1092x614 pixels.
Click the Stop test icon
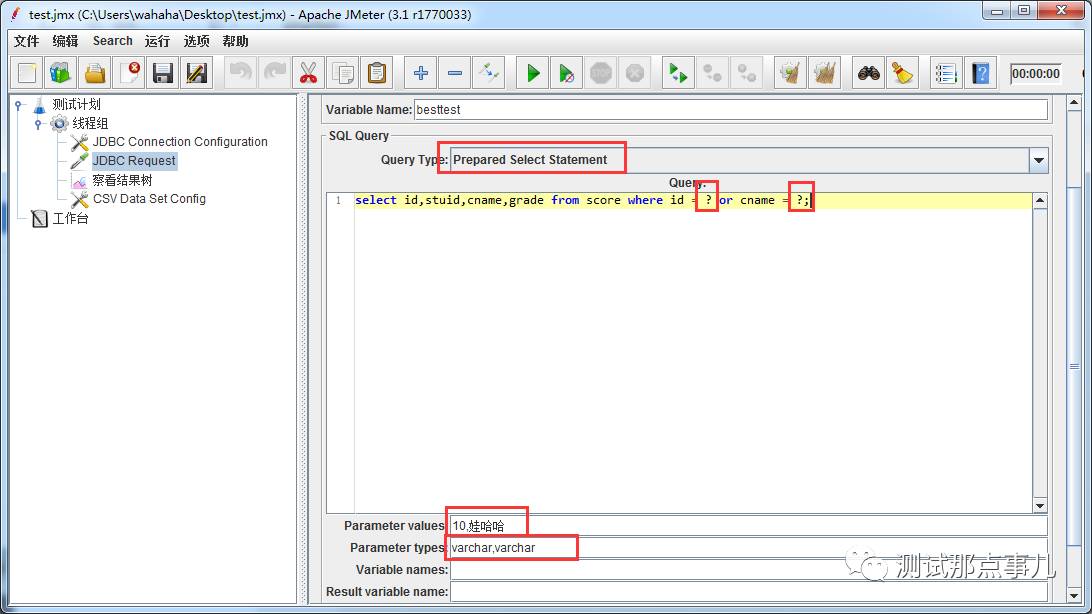(x=601, y=73)
